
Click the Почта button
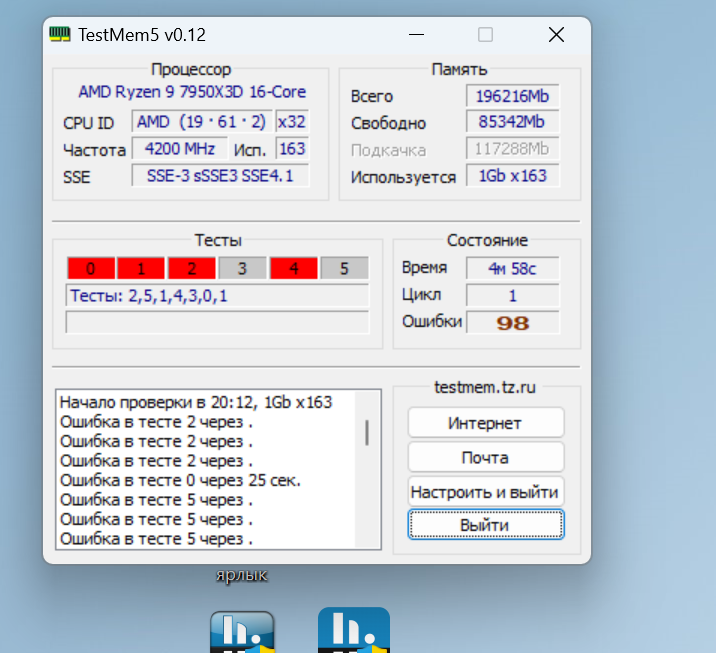[x=485, y=457]
